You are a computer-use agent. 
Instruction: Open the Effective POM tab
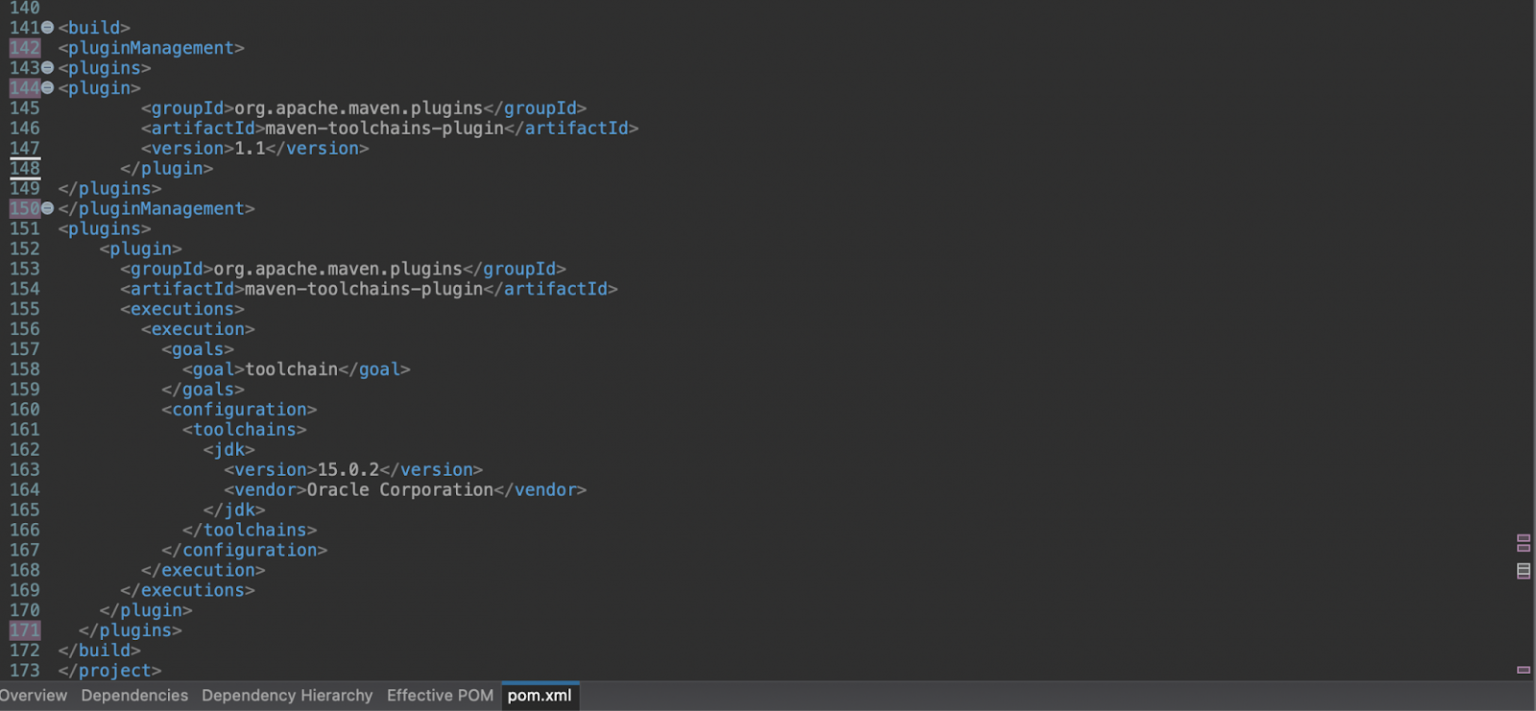tap(440, 695)
